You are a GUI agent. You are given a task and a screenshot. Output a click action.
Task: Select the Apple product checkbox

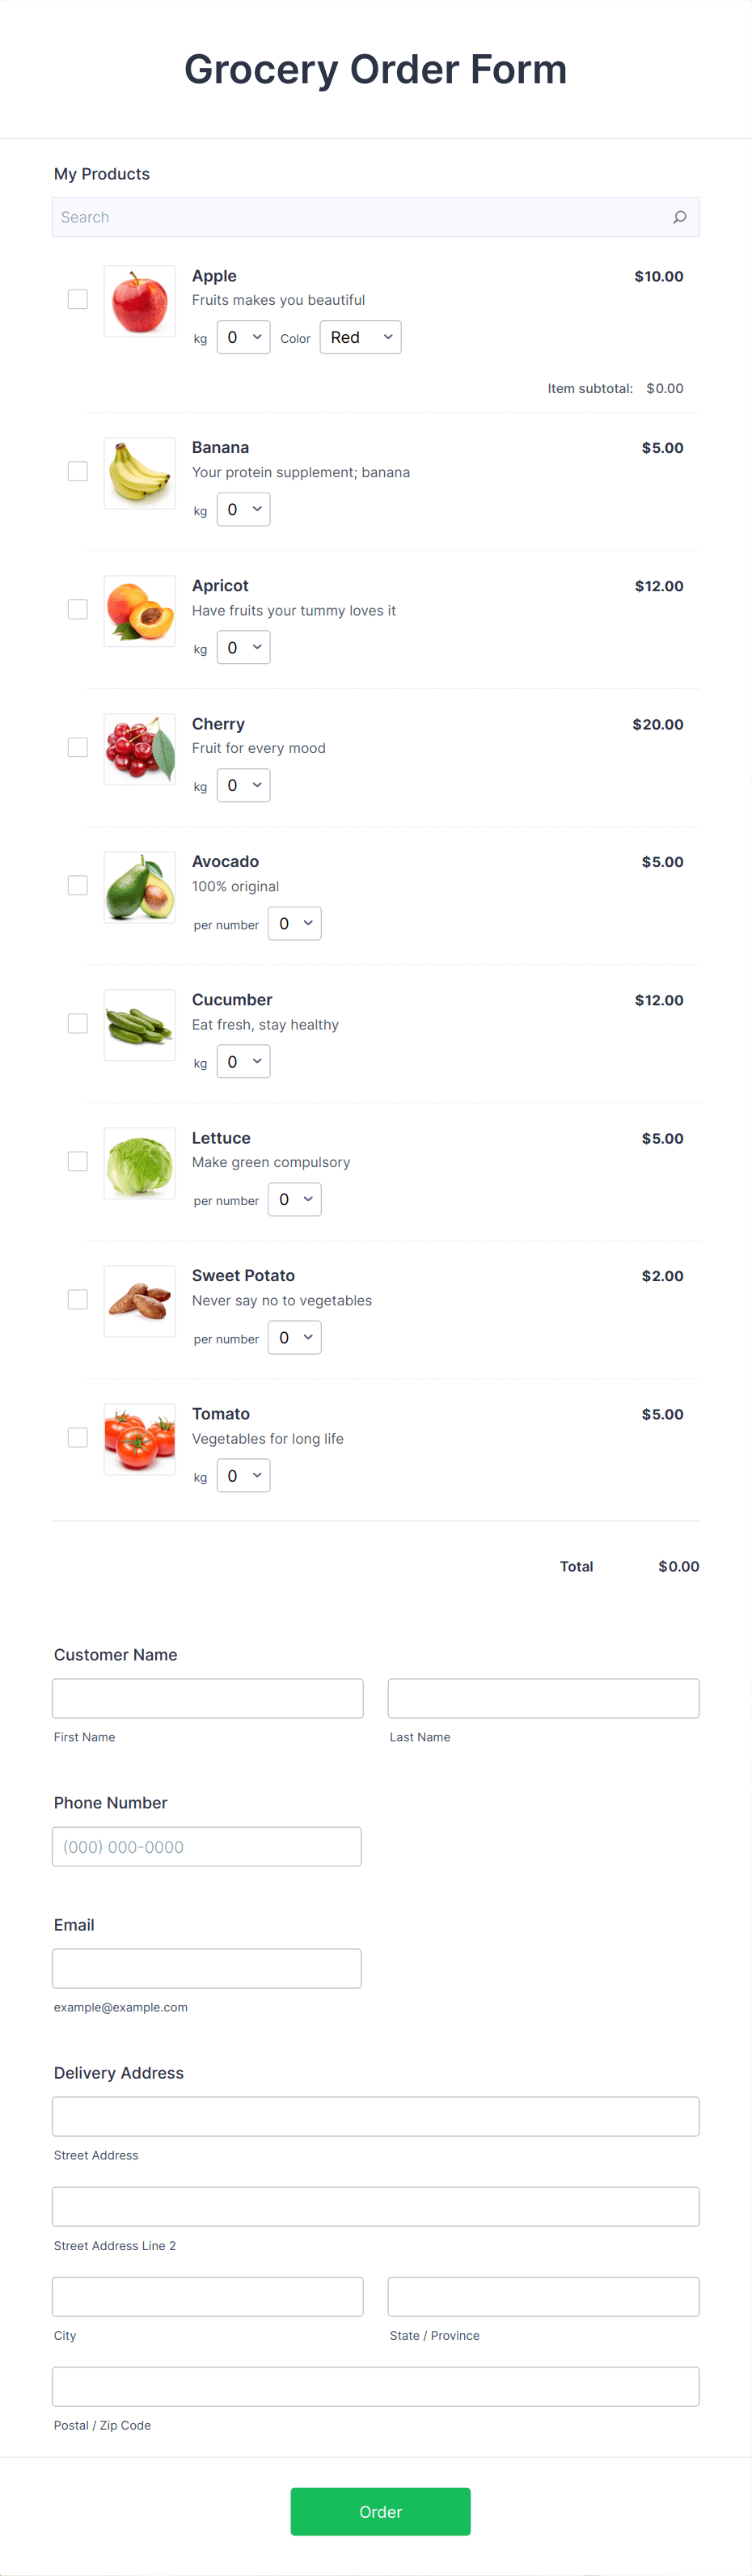tap(77, 298)
